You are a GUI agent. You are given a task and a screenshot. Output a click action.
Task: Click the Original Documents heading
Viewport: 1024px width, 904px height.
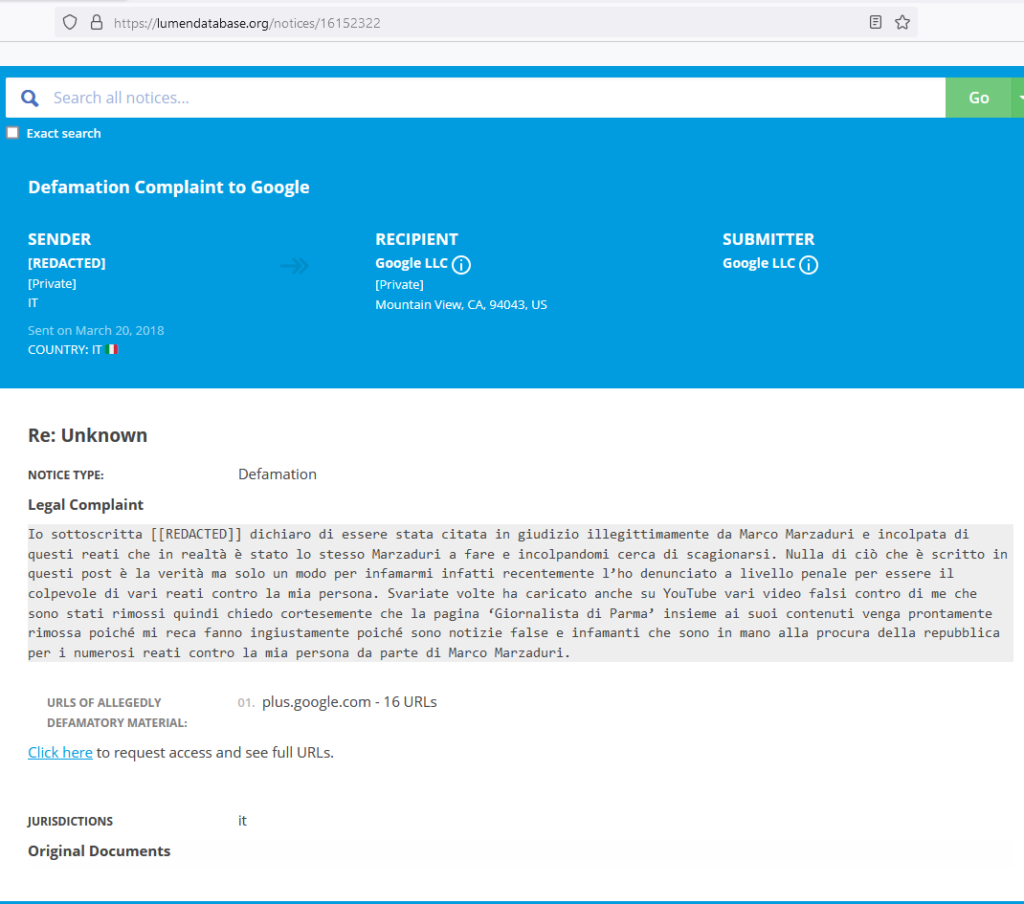coord(99,851)
